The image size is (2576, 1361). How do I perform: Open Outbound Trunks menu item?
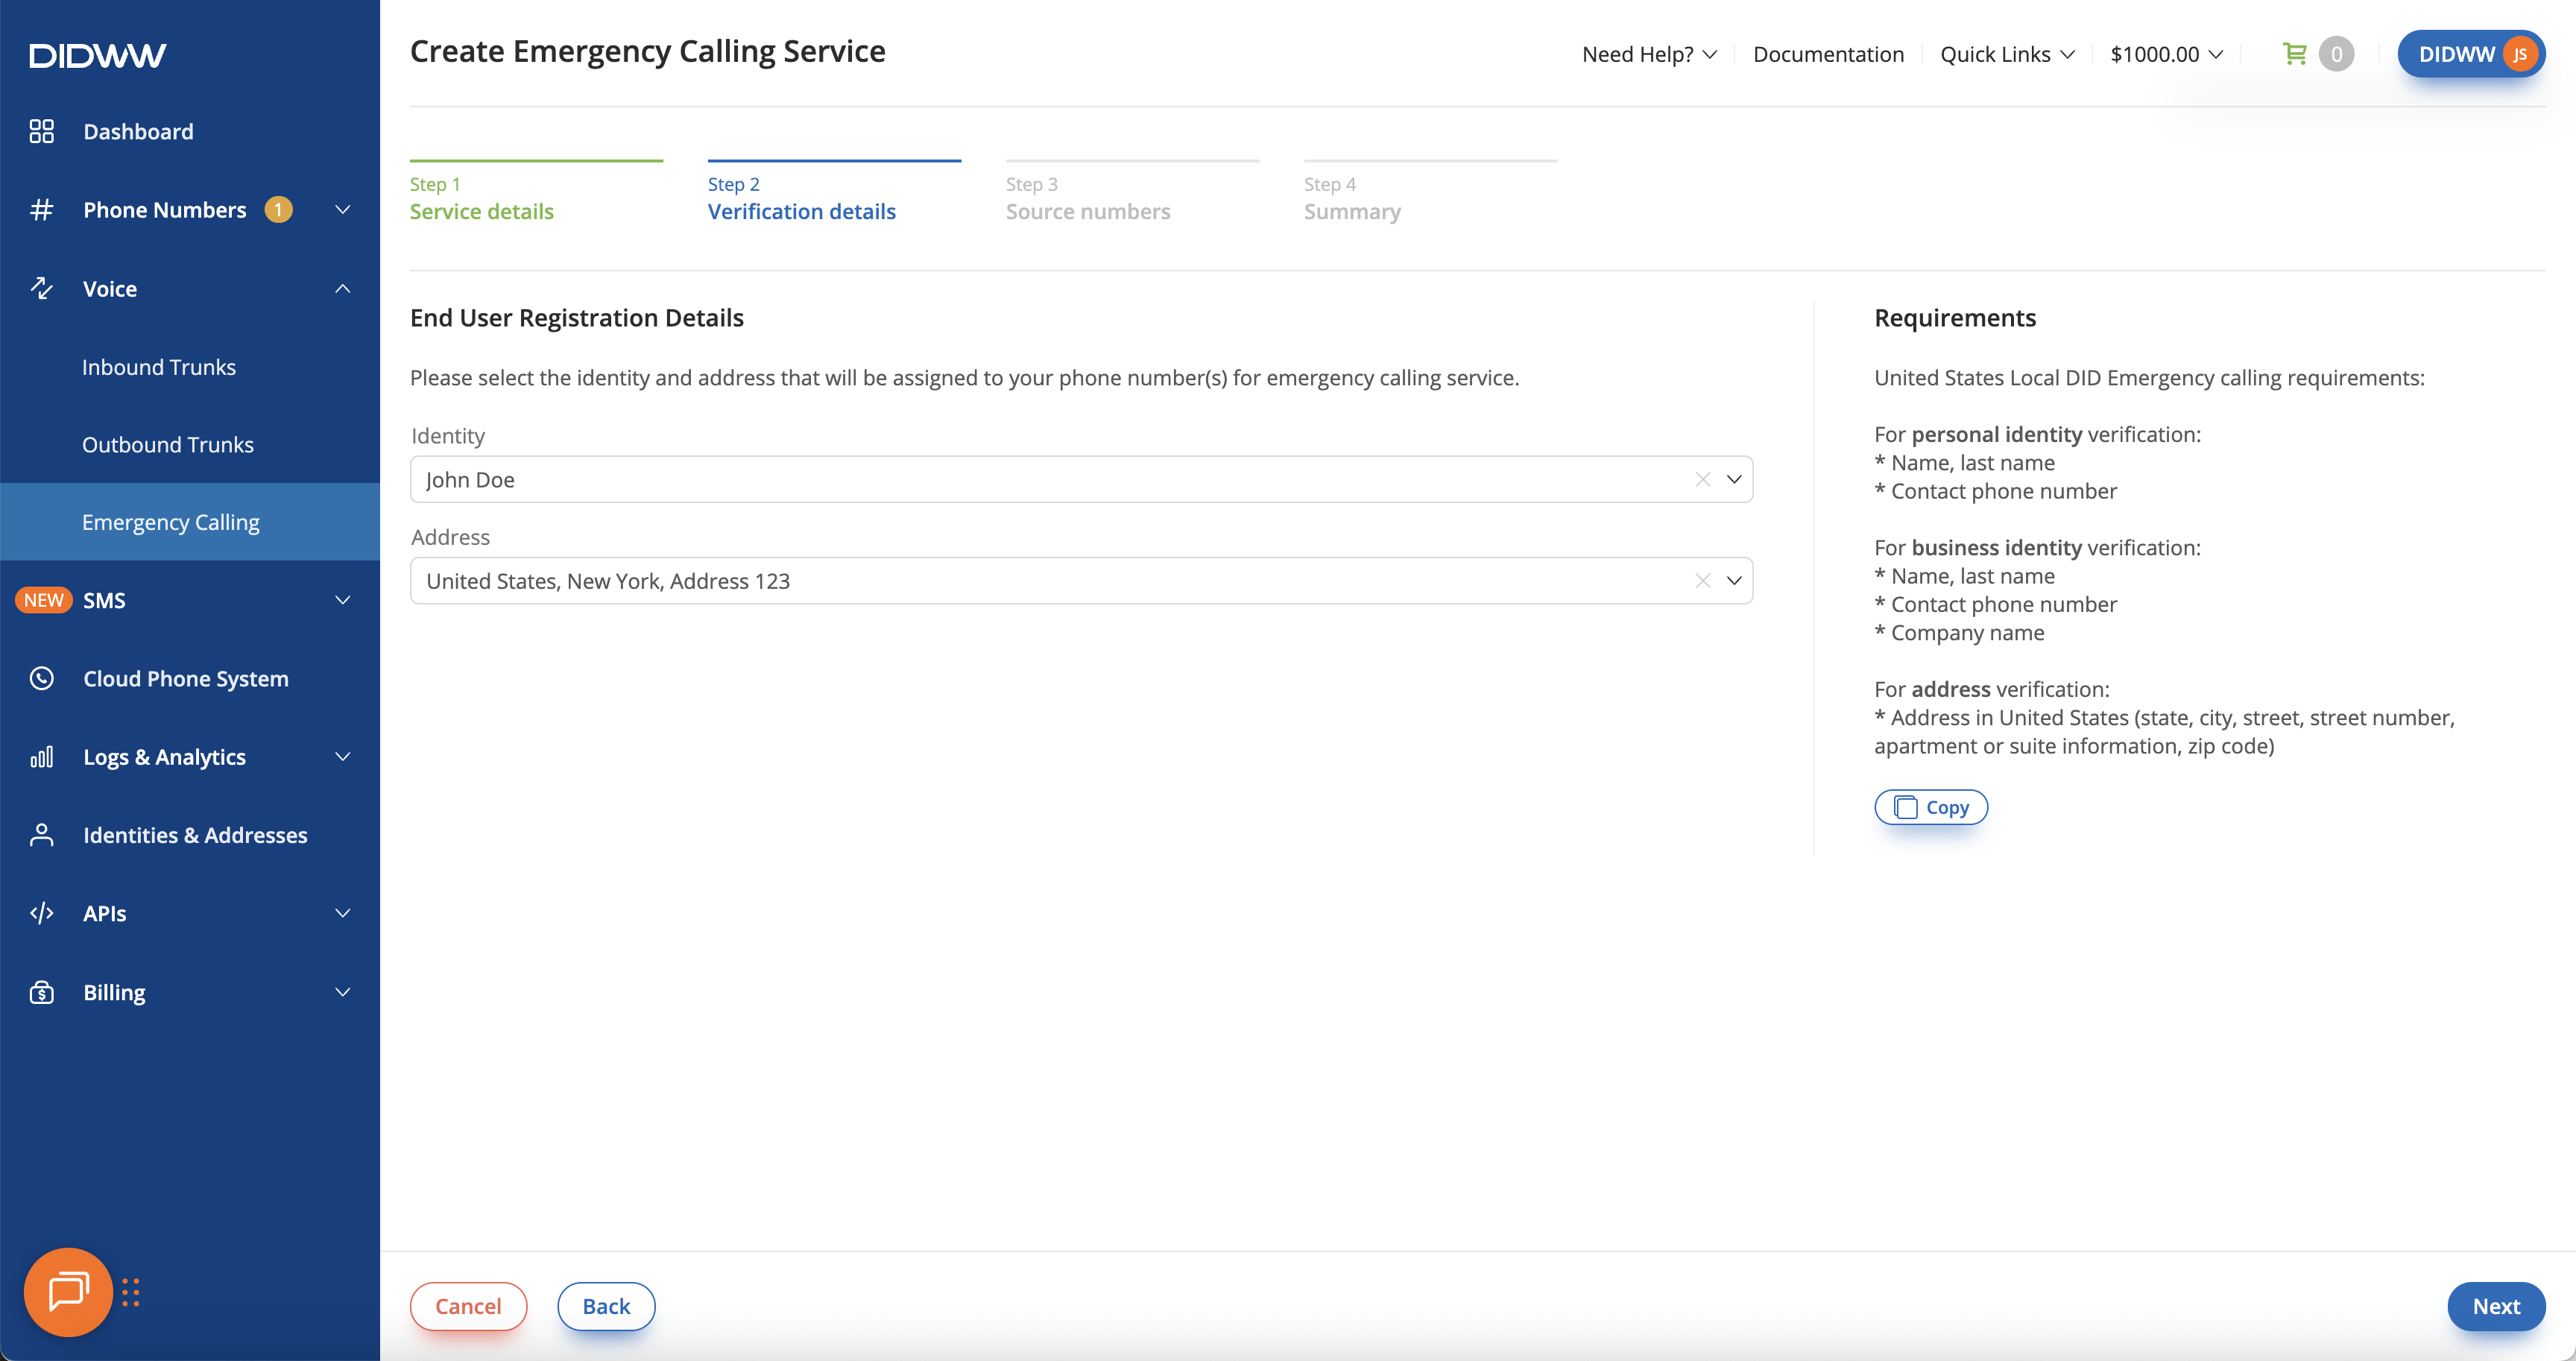coord(168,444)
